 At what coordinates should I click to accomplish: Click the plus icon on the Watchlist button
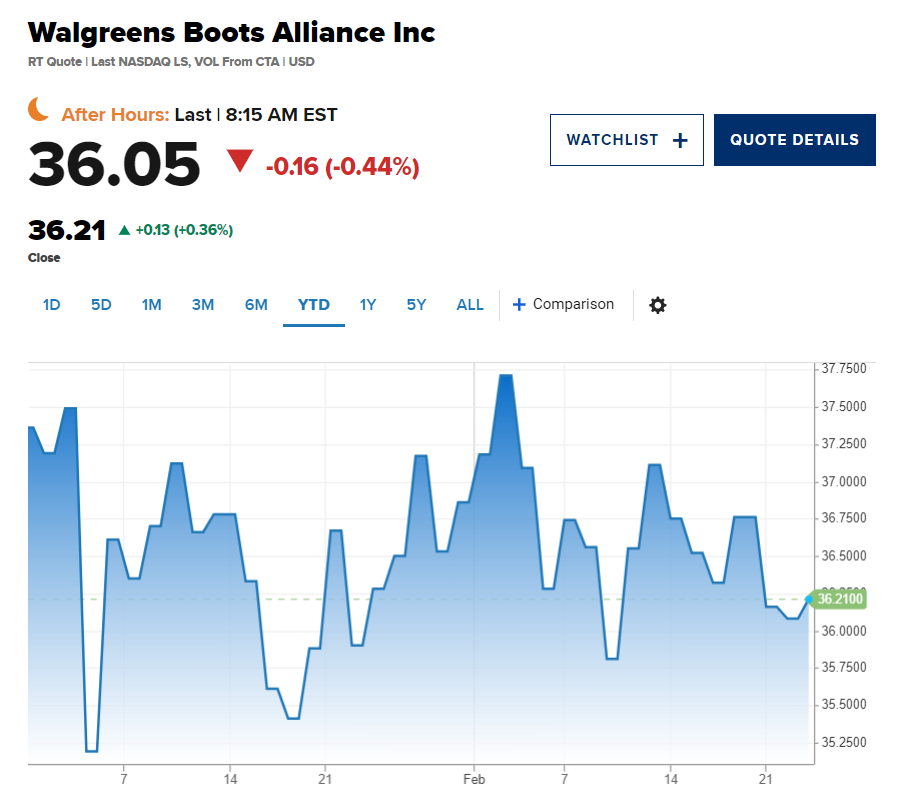(x=680, y=140)
